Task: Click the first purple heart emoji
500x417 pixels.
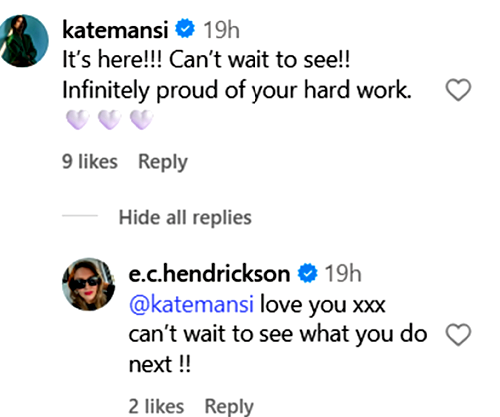Action: click(x=78, y=119)
